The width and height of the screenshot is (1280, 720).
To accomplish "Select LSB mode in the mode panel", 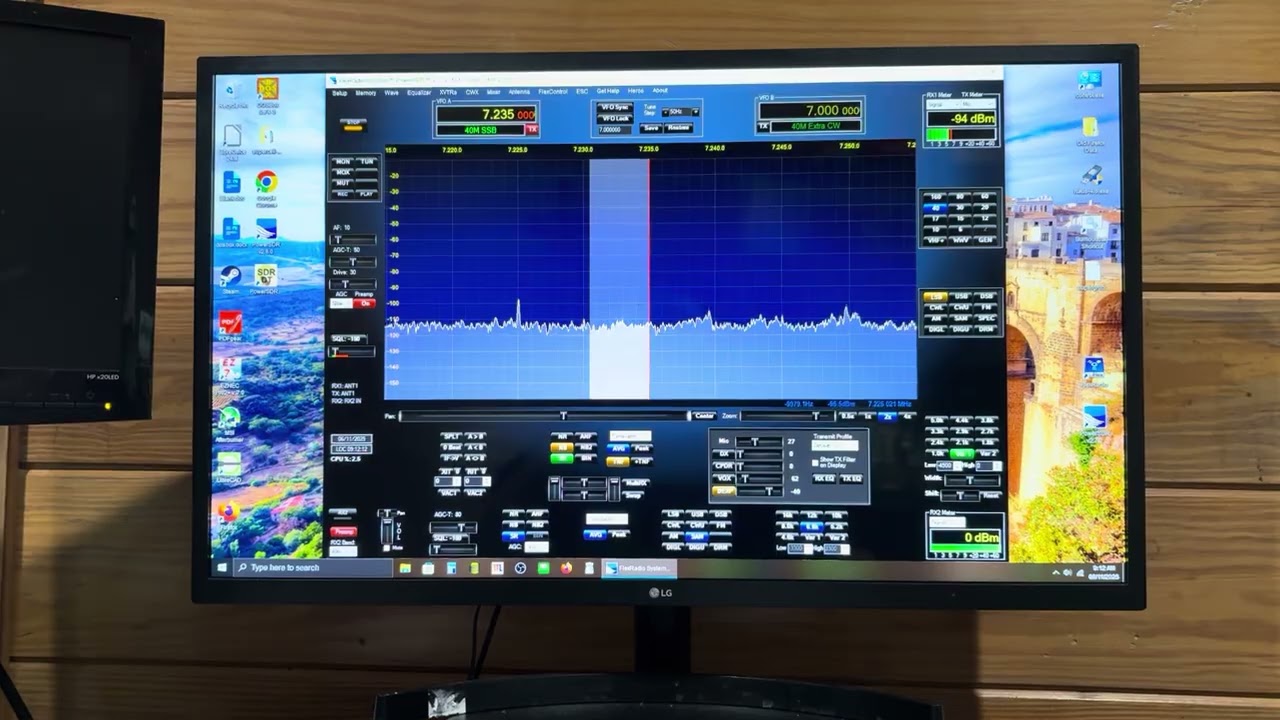I will point(936,297).
